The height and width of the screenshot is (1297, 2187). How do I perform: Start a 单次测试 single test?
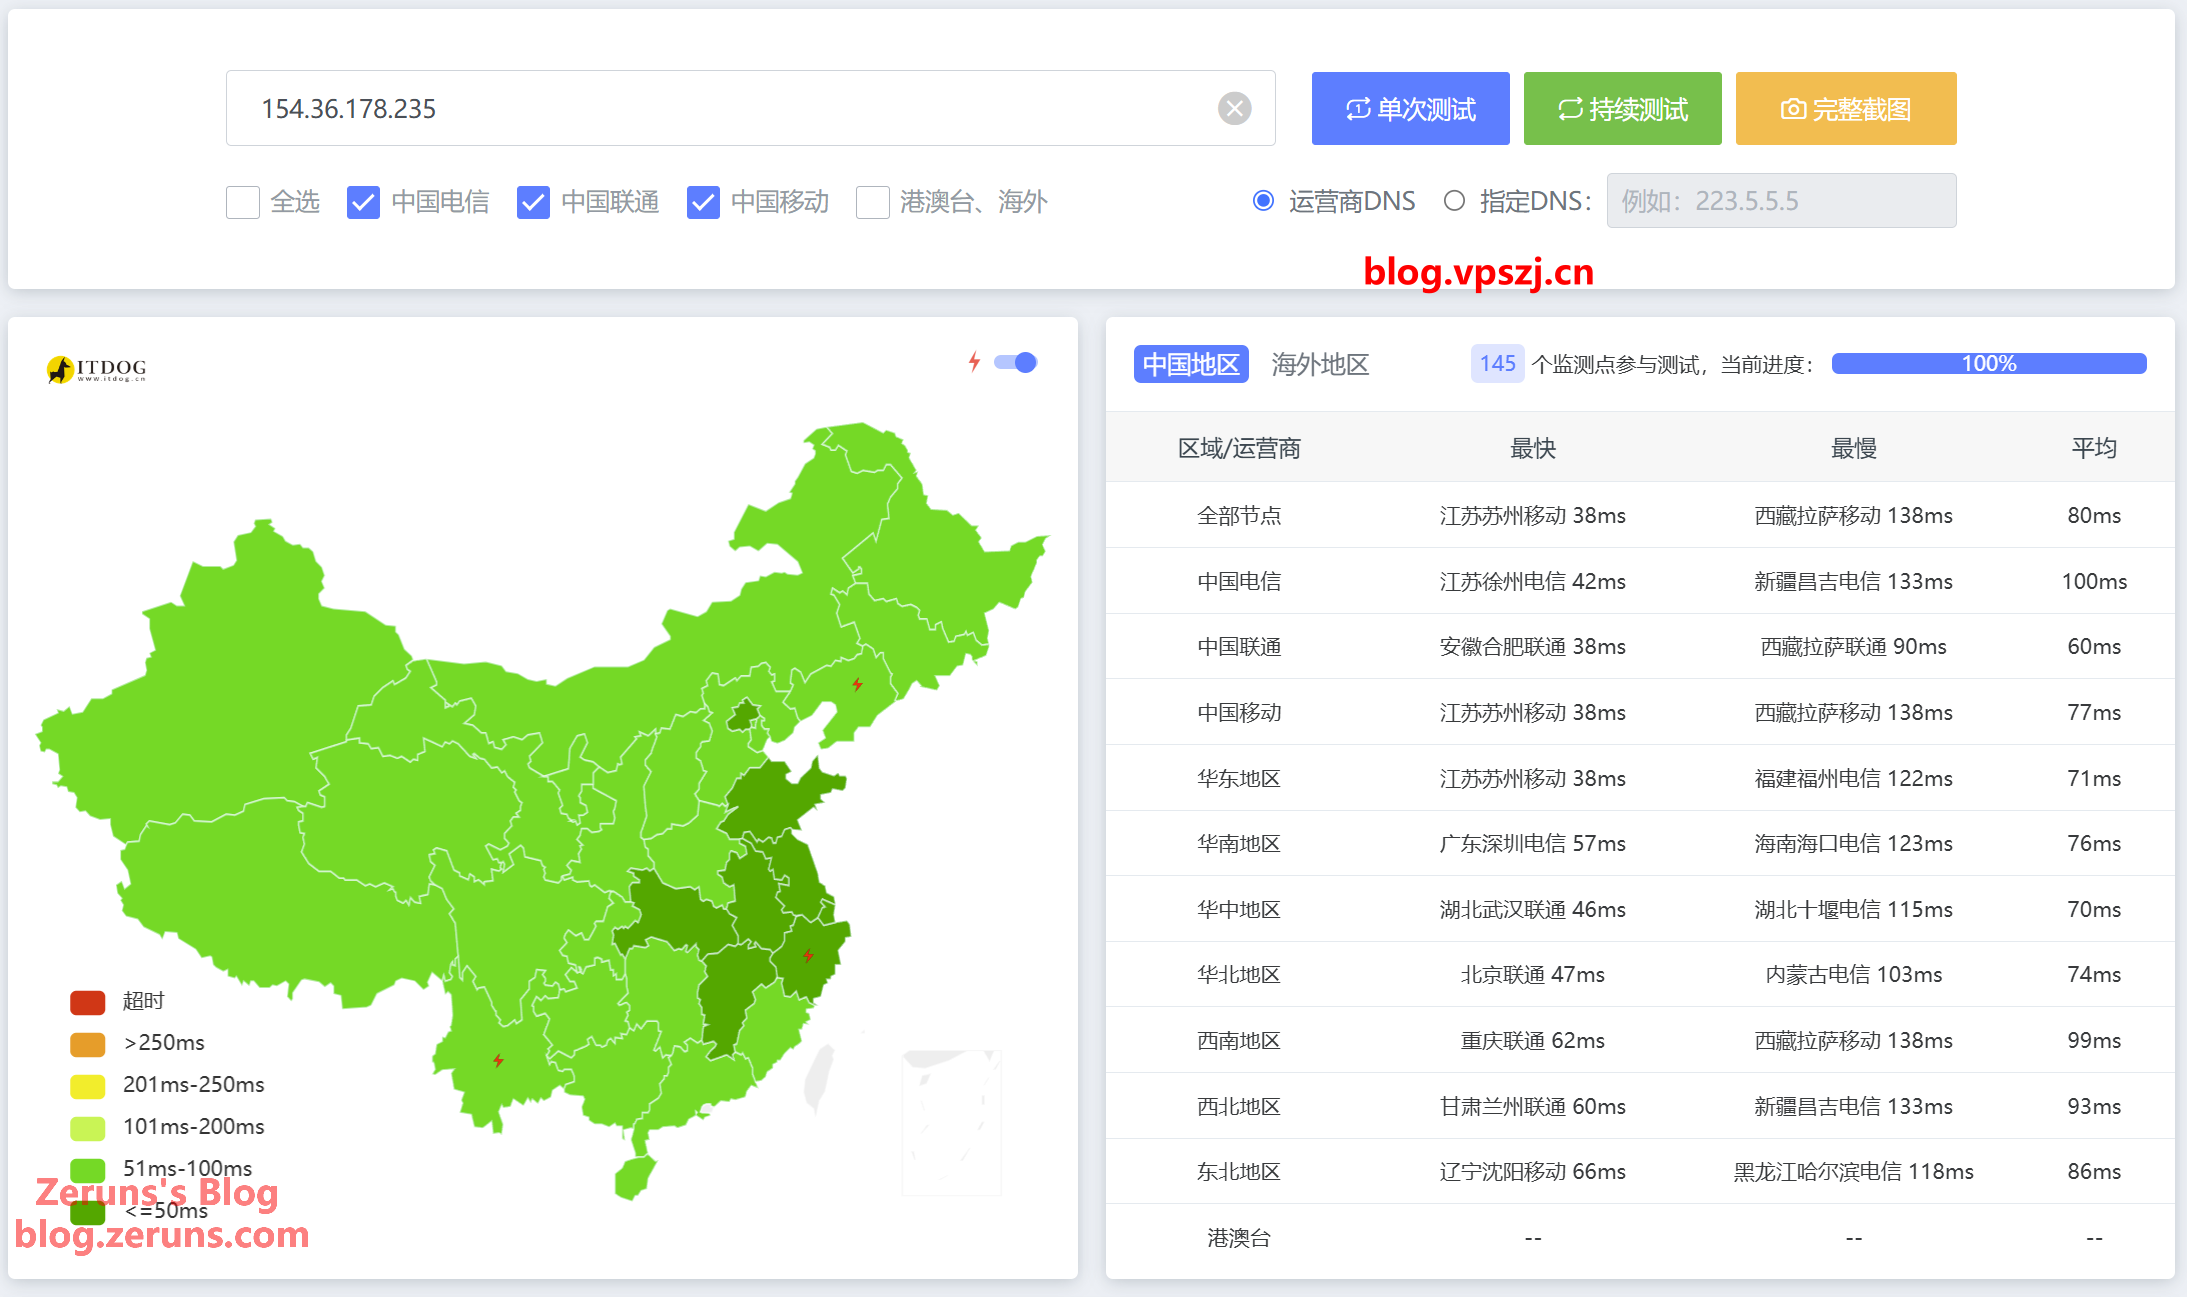[x=1410, y=109]
